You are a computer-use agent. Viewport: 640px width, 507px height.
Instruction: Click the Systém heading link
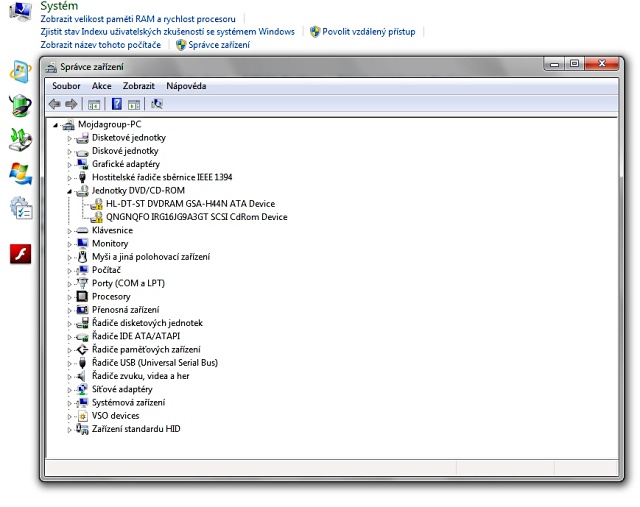pos(59,6)
